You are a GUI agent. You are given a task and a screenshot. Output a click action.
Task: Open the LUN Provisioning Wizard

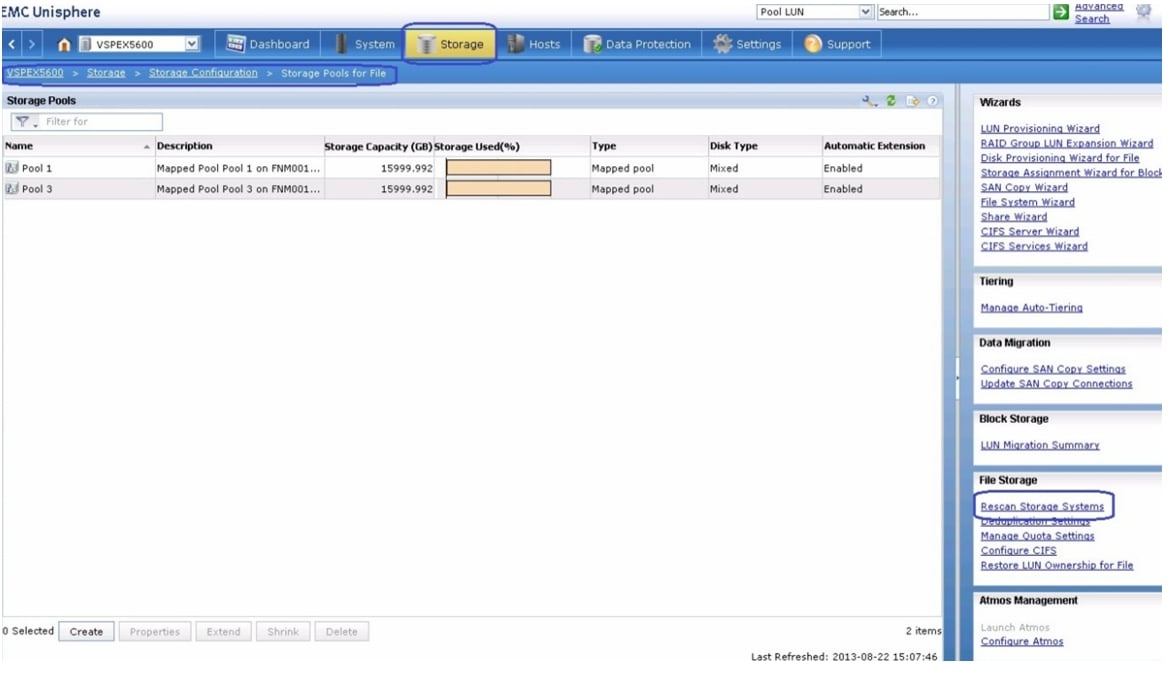tap(1040, 129)
